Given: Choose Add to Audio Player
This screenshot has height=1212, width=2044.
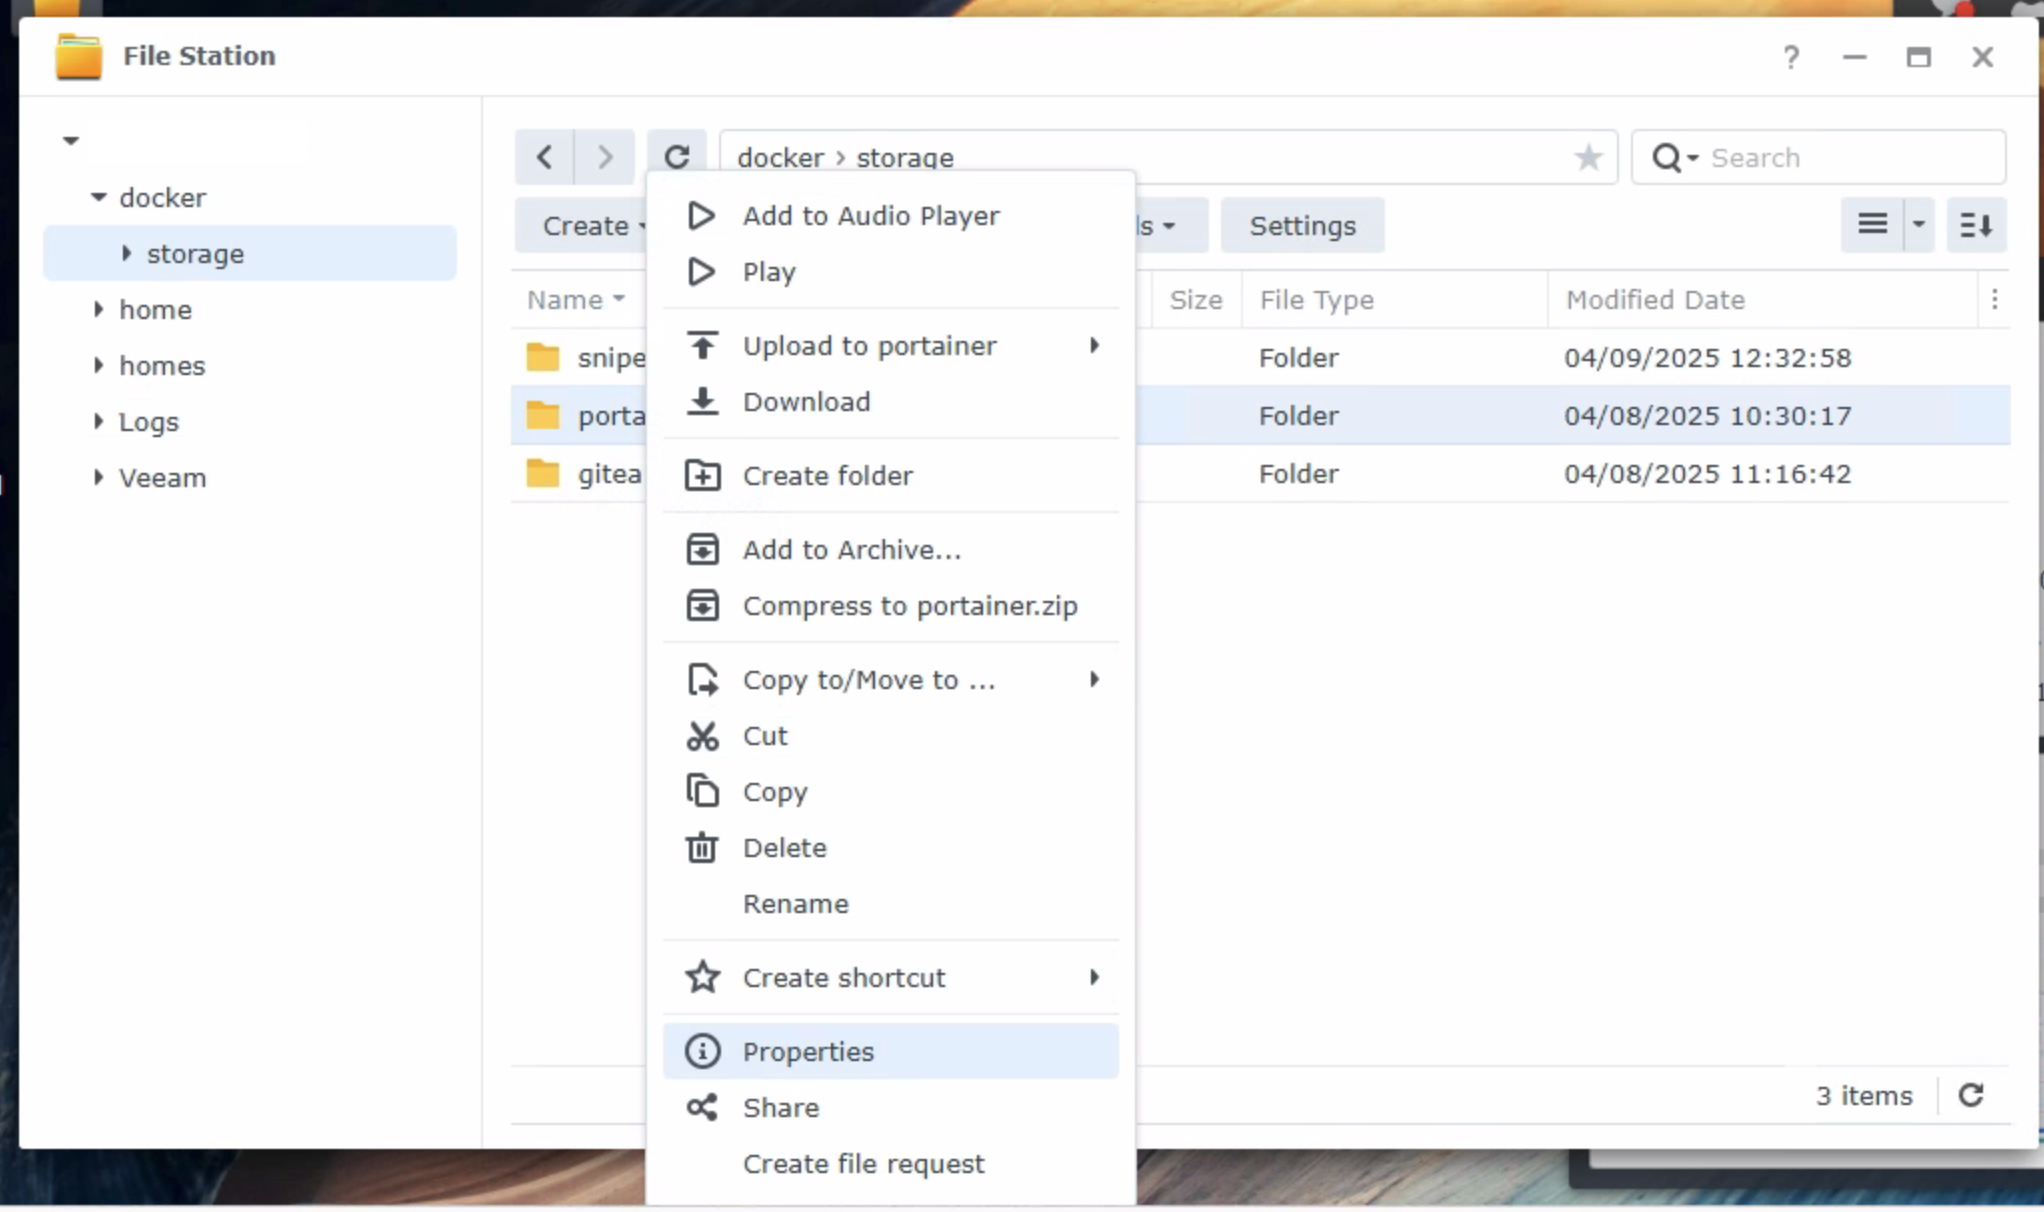Looking at the screenshot, I should 890,216.
